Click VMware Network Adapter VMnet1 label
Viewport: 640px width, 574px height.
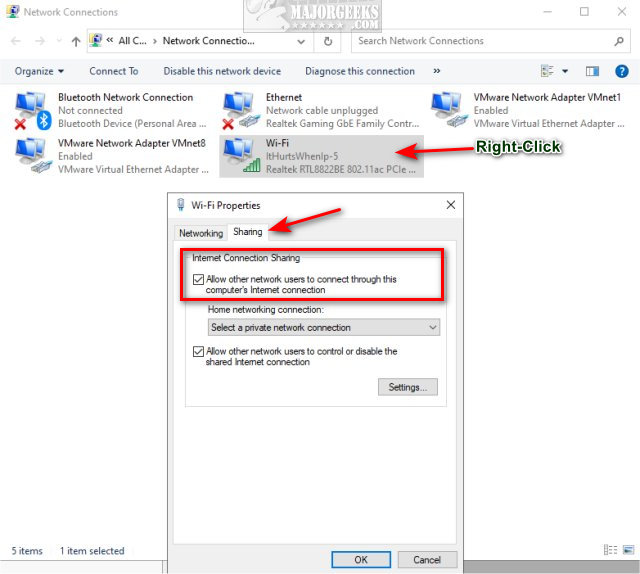[x=547, y=98]
